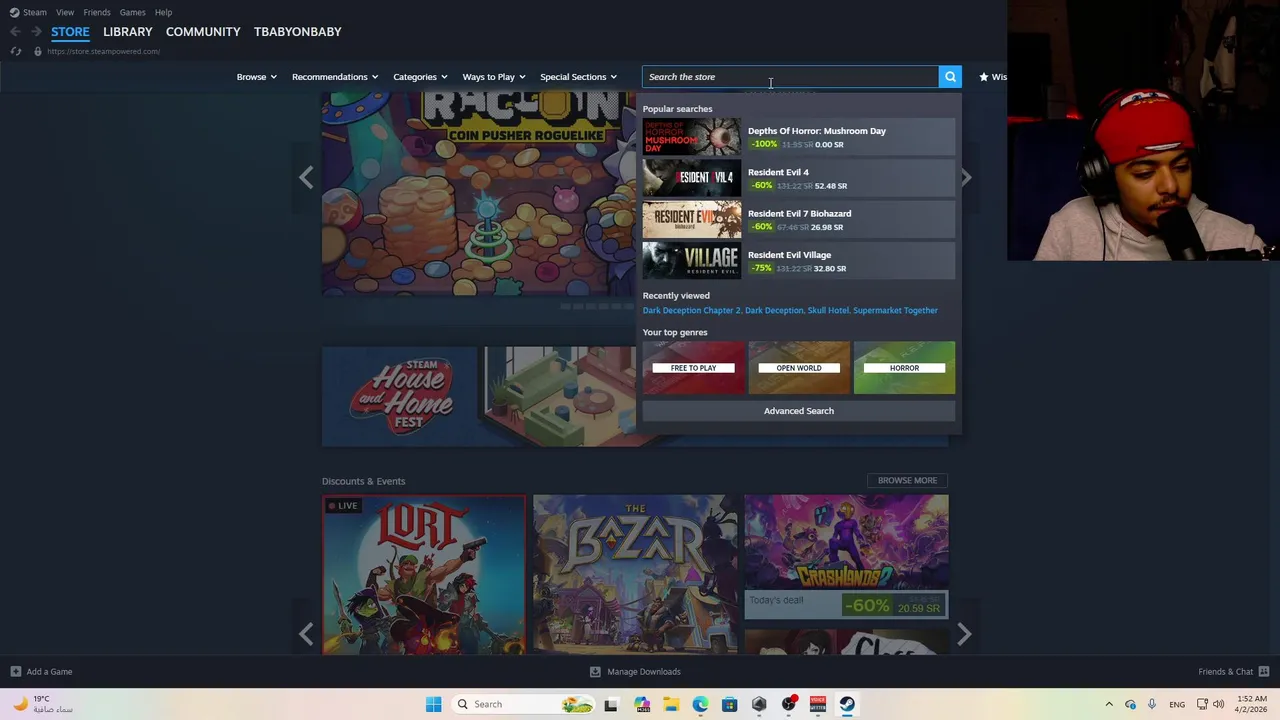This screenshot has height=720, width=1280.
Task: Click the search magnifier button
Action: pyautogui.click(x=950, y=77)
